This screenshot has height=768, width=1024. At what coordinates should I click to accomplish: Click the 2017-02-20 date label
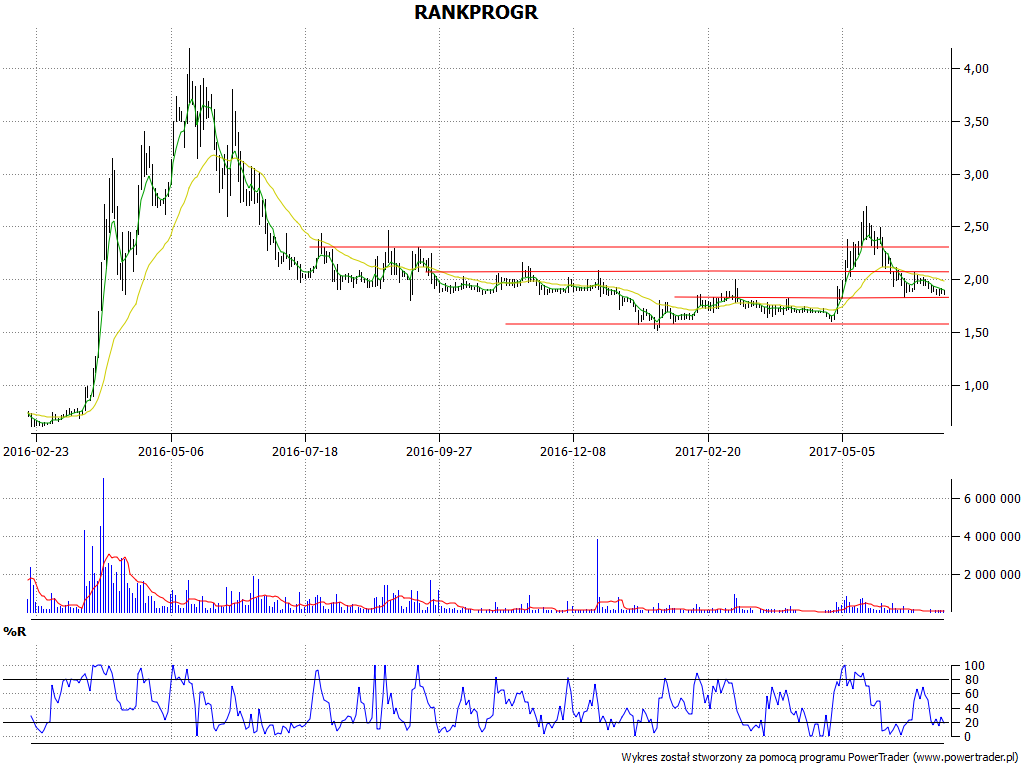coord(708,451)
